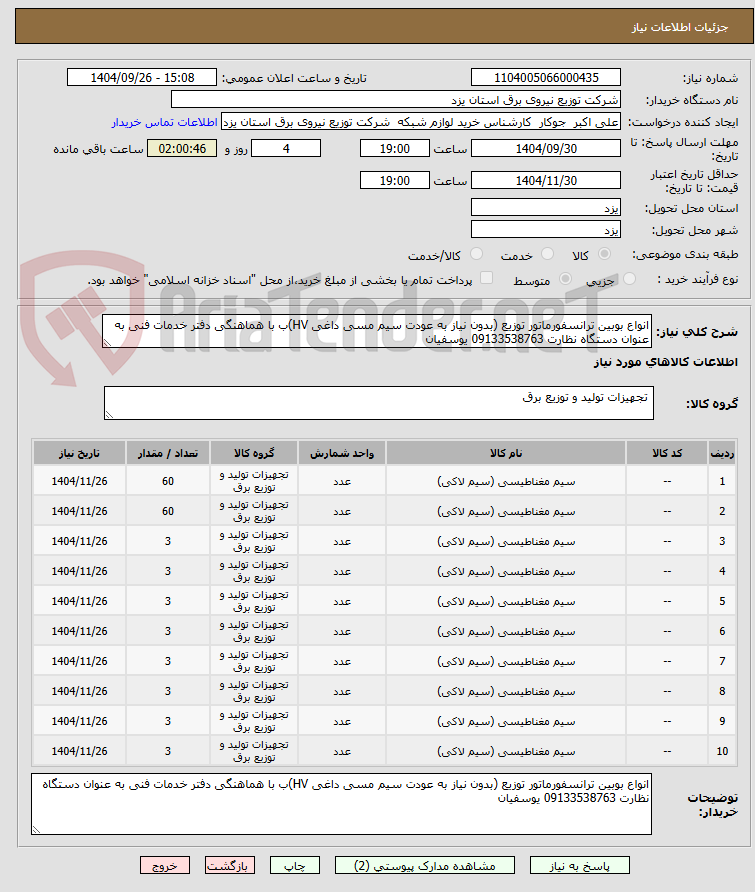Click the date 1404/11/26 in row 3
This screenshot has height=892, width=755.
coord(79,541)
